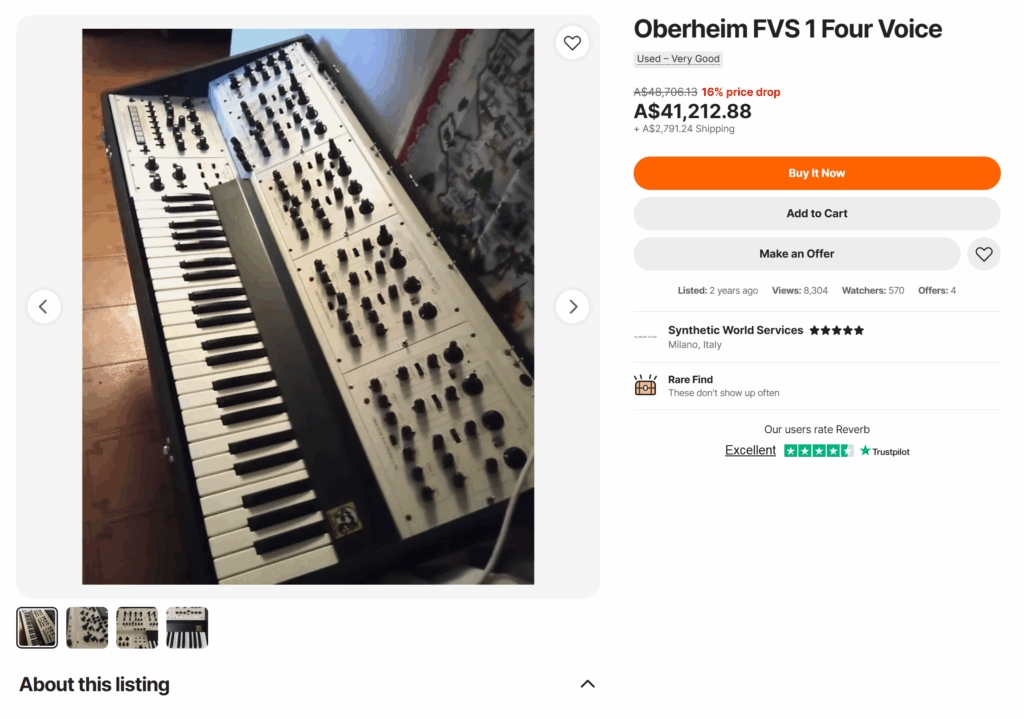This screenshot has height=719, width=1024.
Task: Select the third photo thumbnail
Action: pyautogui.click(x=137, y=628)
